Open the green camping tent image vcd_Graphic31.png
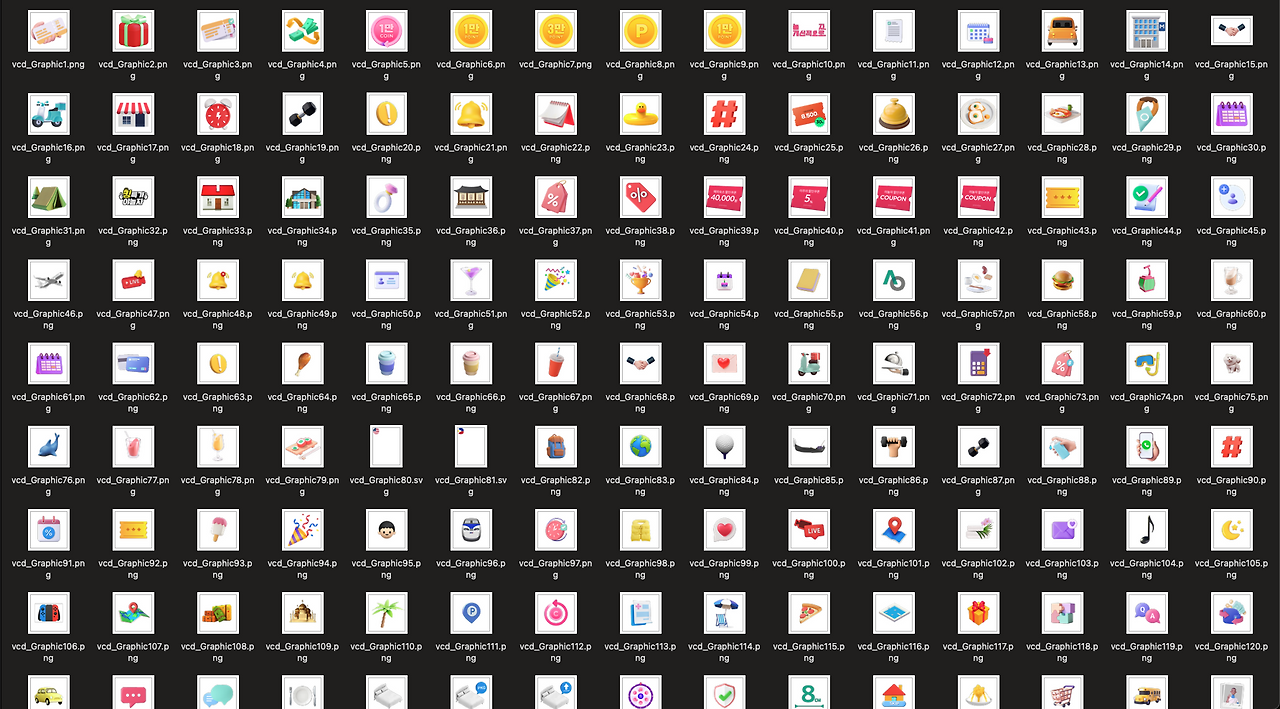Screen dimensions: 1280x709 (48, 196)
